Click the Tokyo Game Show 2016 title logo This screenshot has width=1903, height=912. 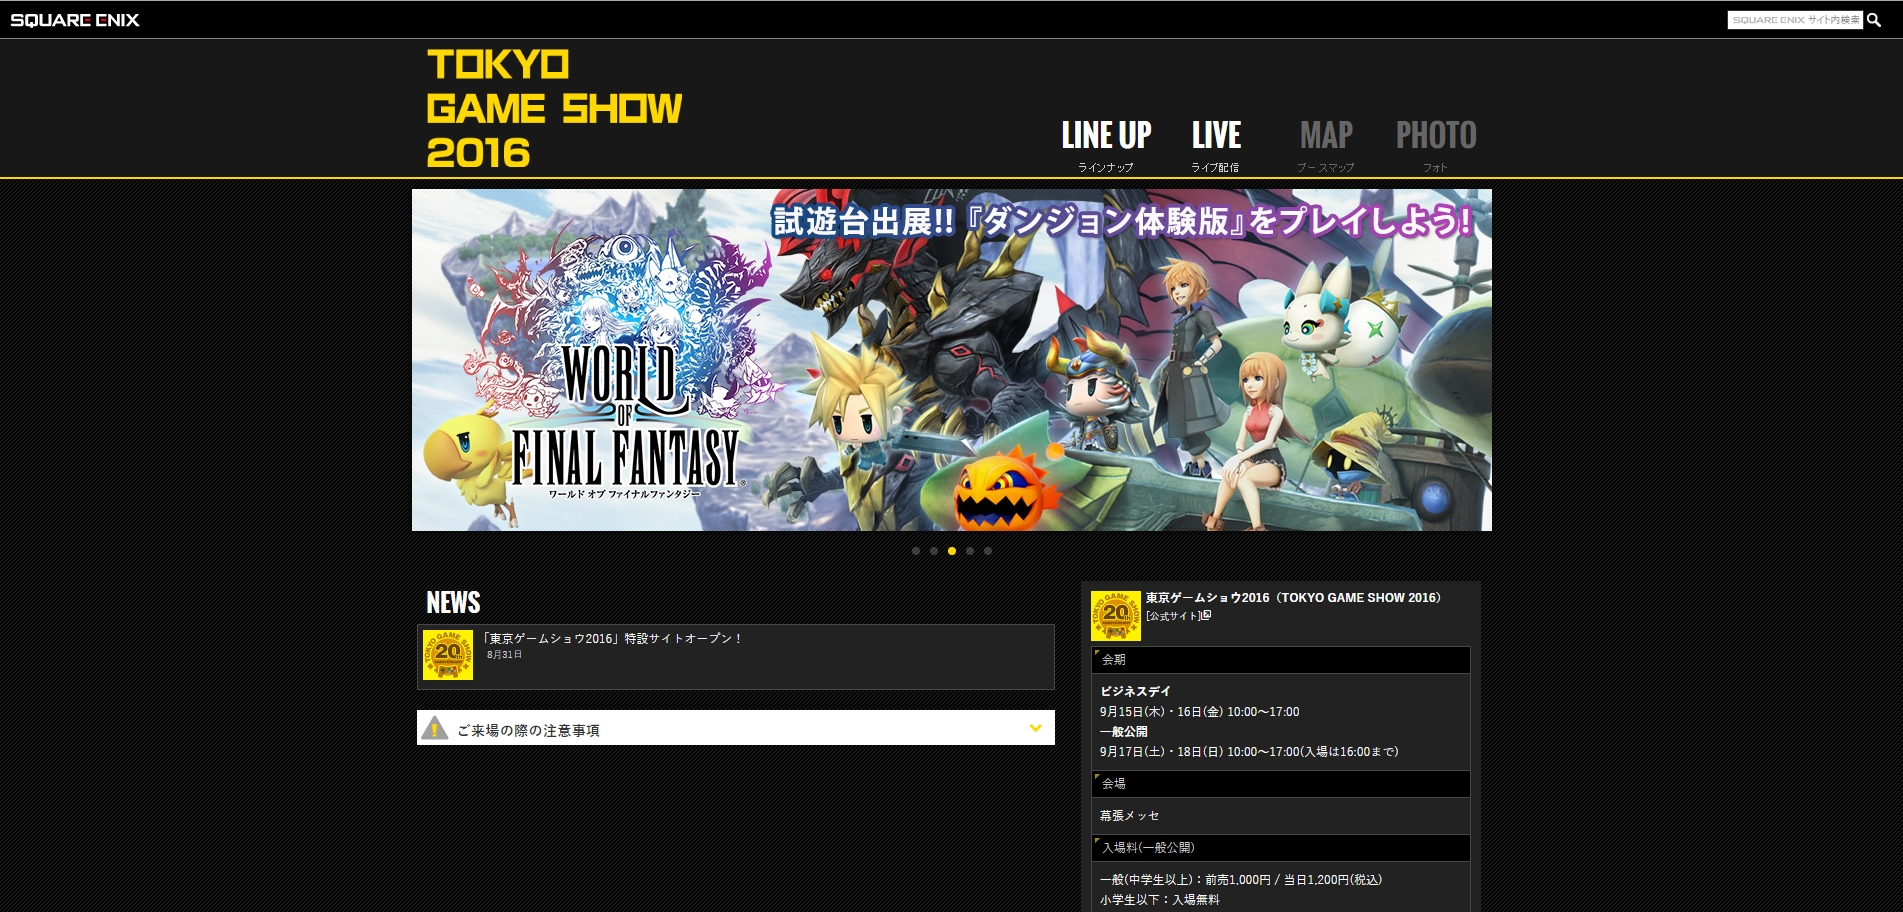[554, 108]
